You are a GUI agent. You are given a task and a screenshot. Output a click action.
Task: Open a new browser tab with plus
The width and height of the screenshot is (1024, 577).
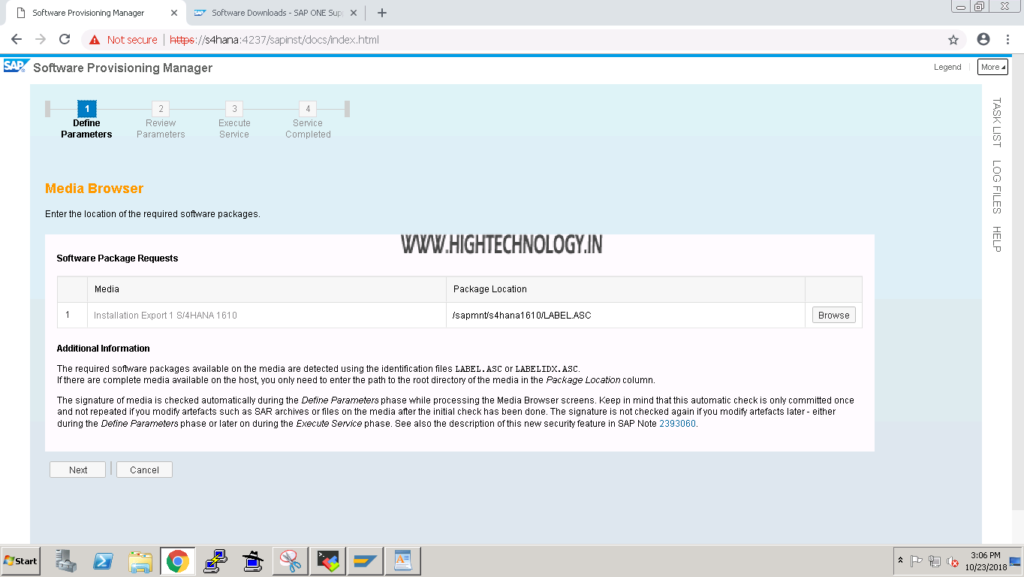[382, 12]
